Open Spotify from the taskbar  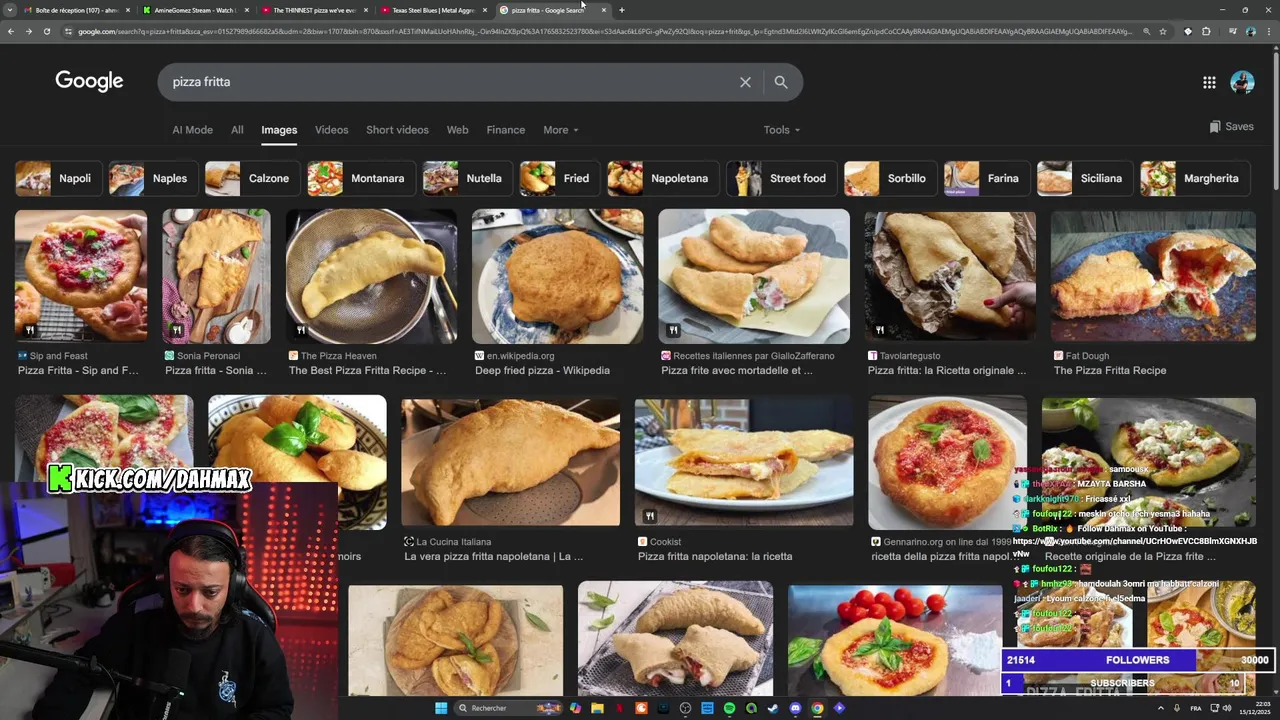pos(729,708)
